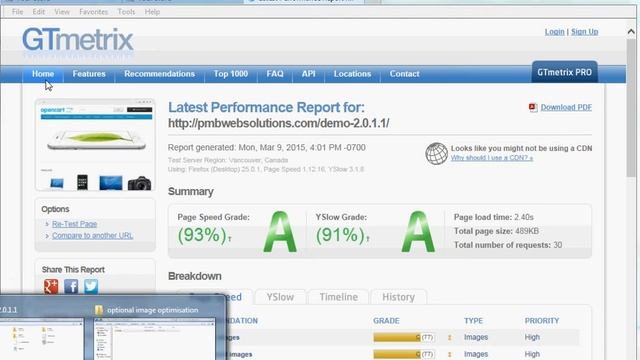Screen dimensions: 640x360
Task: Click the GRADE column header
Action: 386,321
